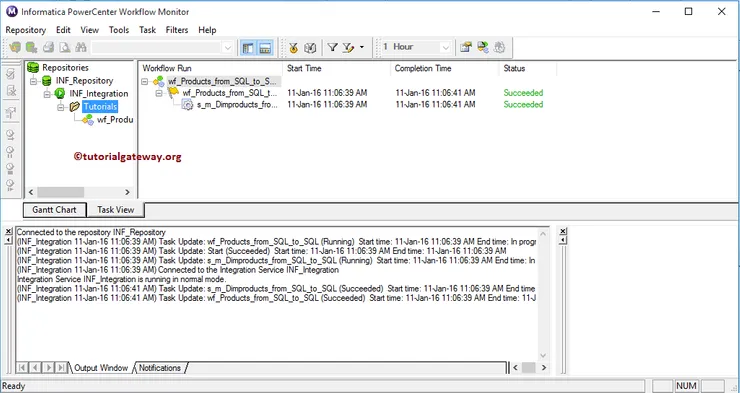Screen dimensions: 740x393
Task: Click the Print Preview toolbar icon
Action: 65,47
